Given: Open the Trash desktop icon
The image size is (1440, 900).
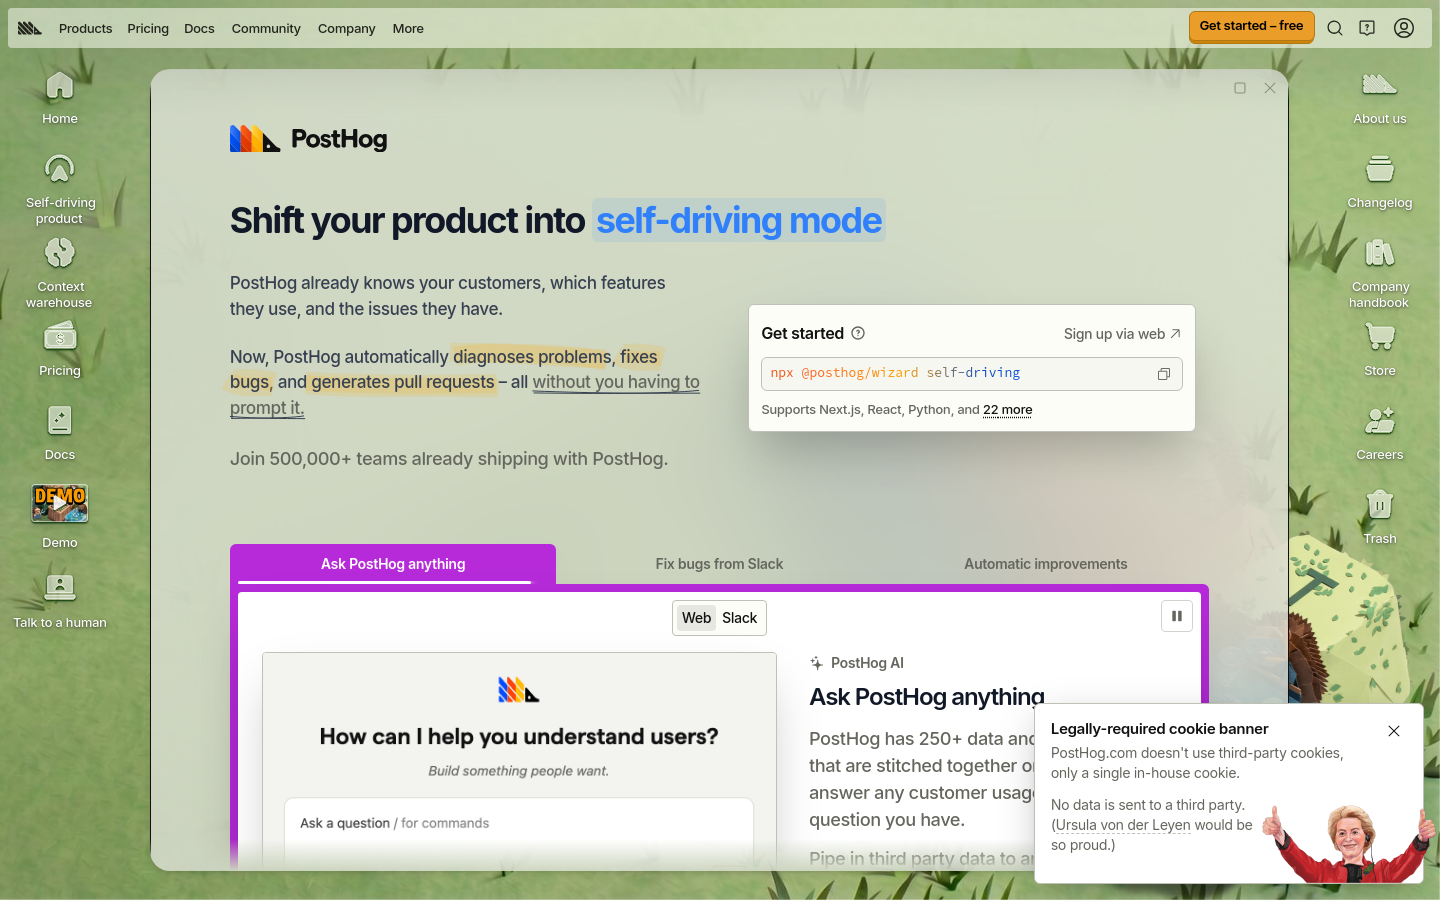Looking at the screenshot, I should pyautogui.click(x=1380, y=517).
